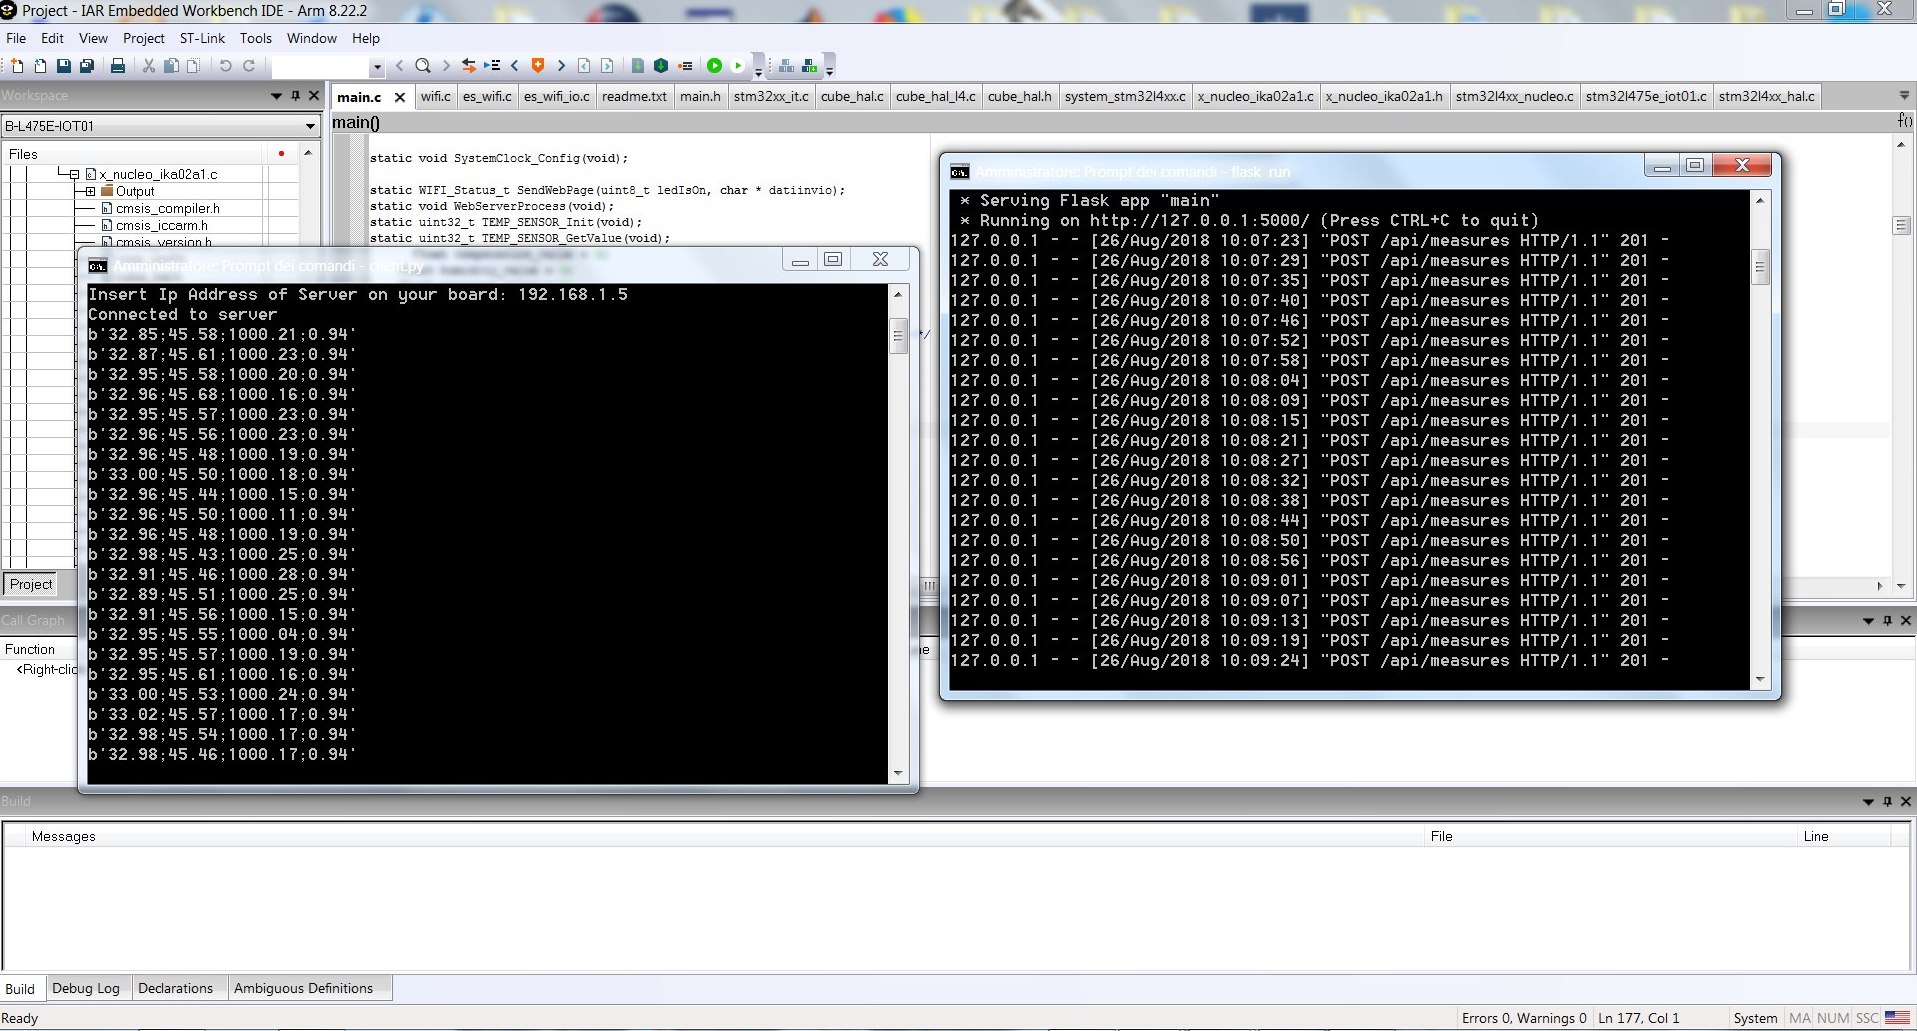Pin the Workspace panel
The width and height of the screenshot is (1917, 1031).
pos(295,96)
